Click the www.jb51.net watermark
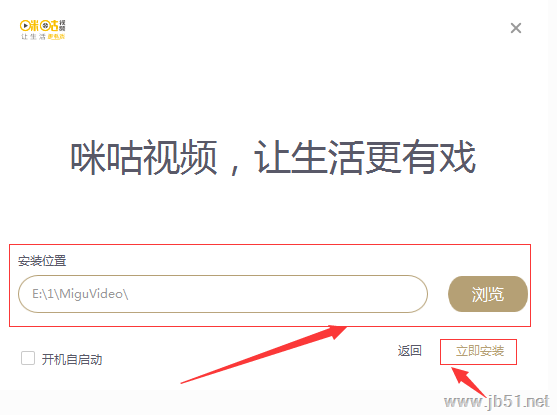 [x=497, y=402]
